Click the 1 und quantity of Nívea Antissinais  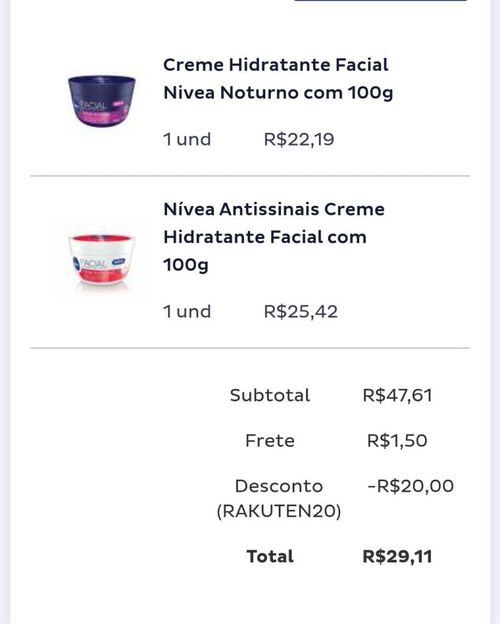(x=187, y=311)
